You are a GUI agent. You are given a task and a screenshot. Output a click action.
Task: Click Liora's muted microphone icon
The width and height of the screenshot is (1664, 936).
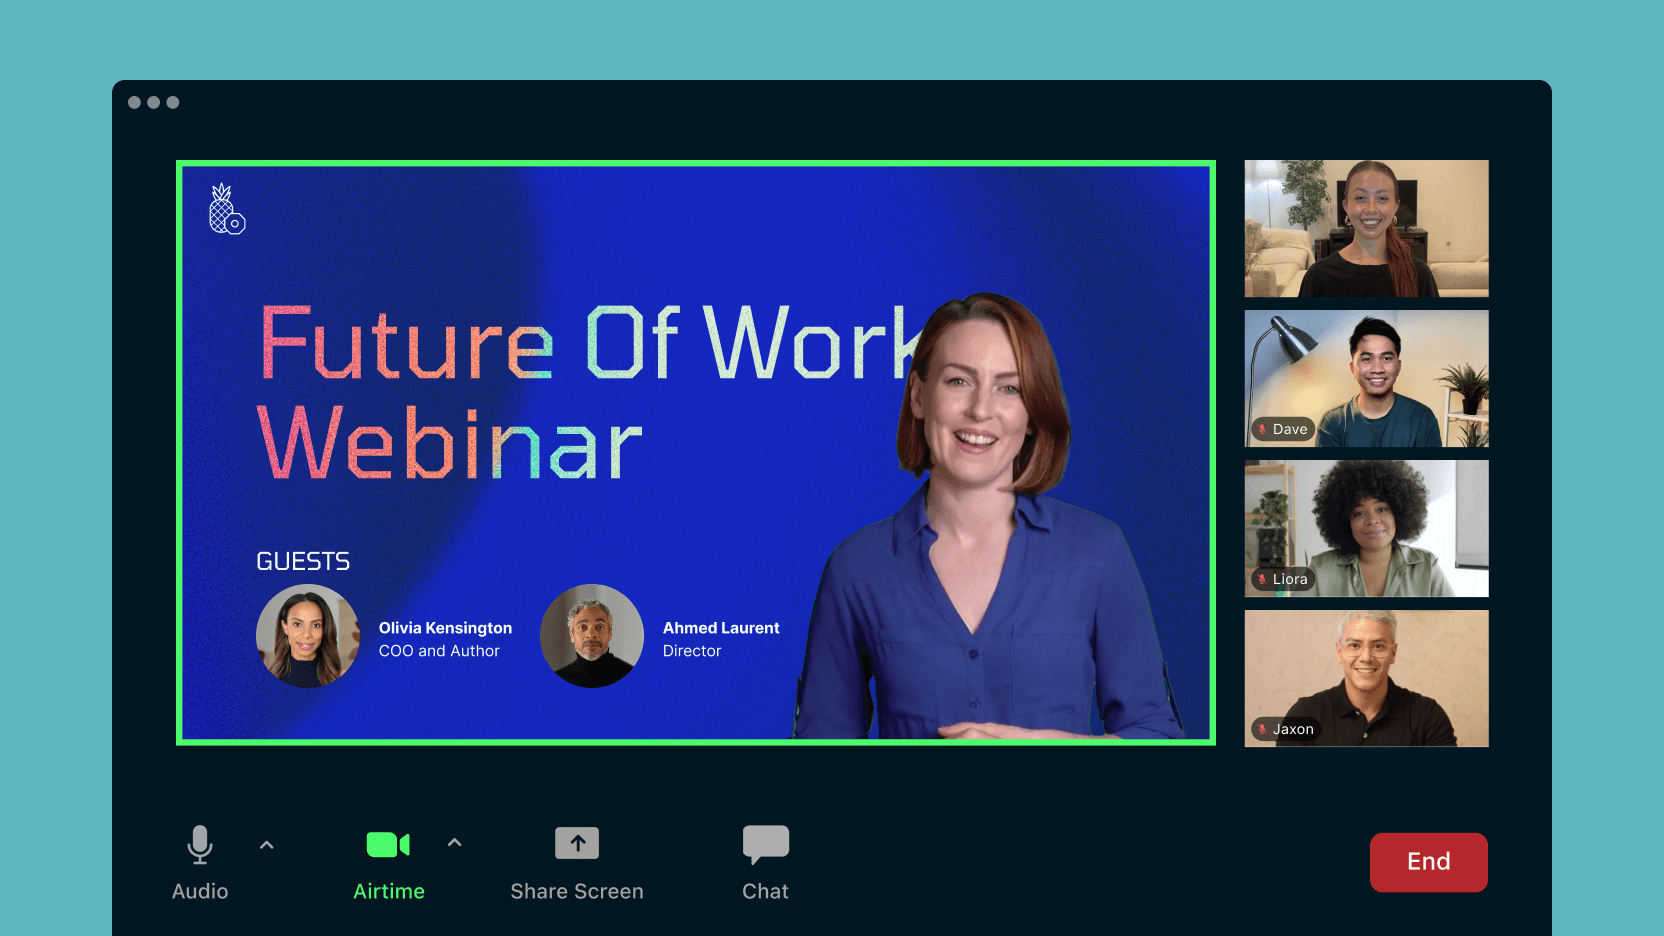[1262, 579]
